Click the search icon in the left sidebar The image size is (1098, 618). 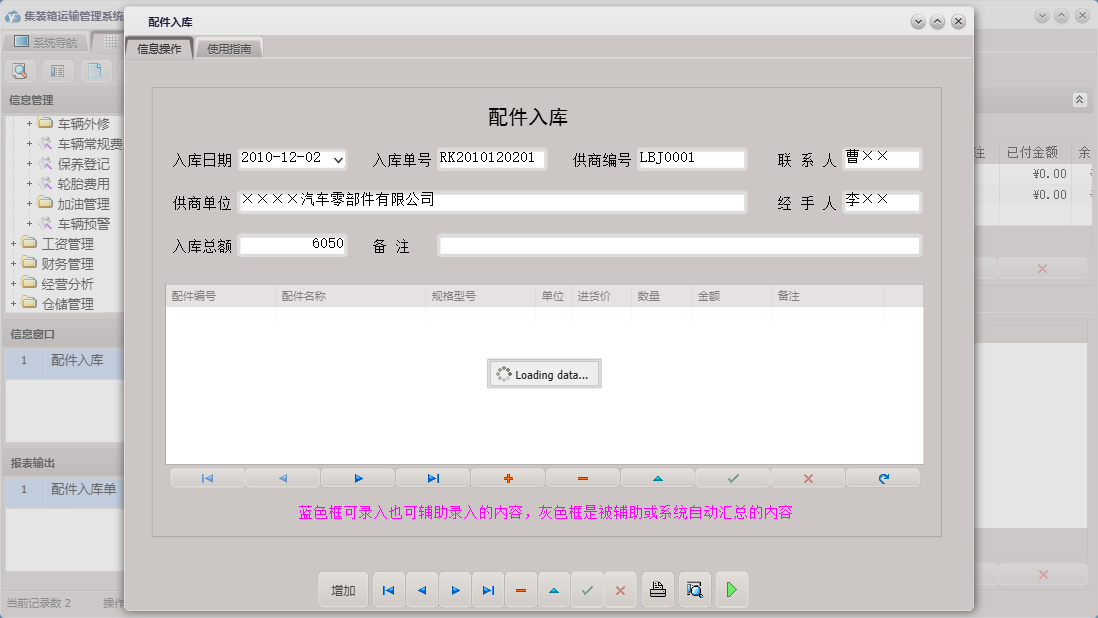pyautogui.click(x=19, y=71)
